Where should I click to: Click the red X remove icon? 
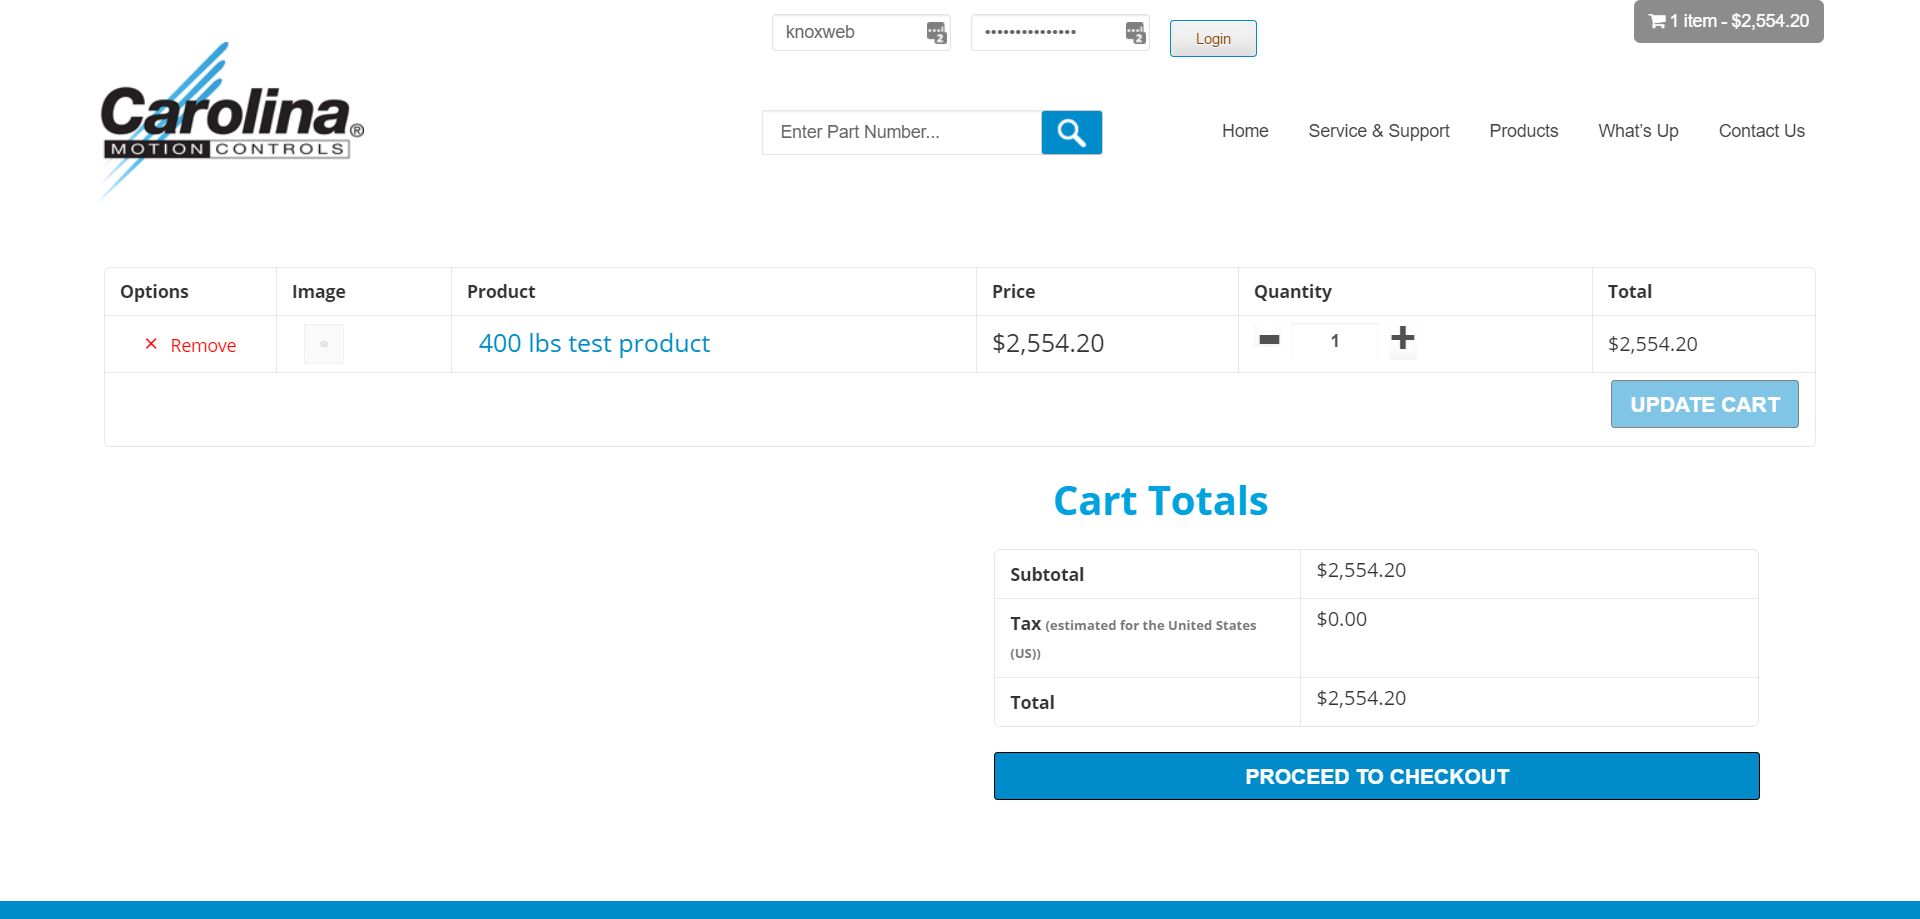click(151, 344)
